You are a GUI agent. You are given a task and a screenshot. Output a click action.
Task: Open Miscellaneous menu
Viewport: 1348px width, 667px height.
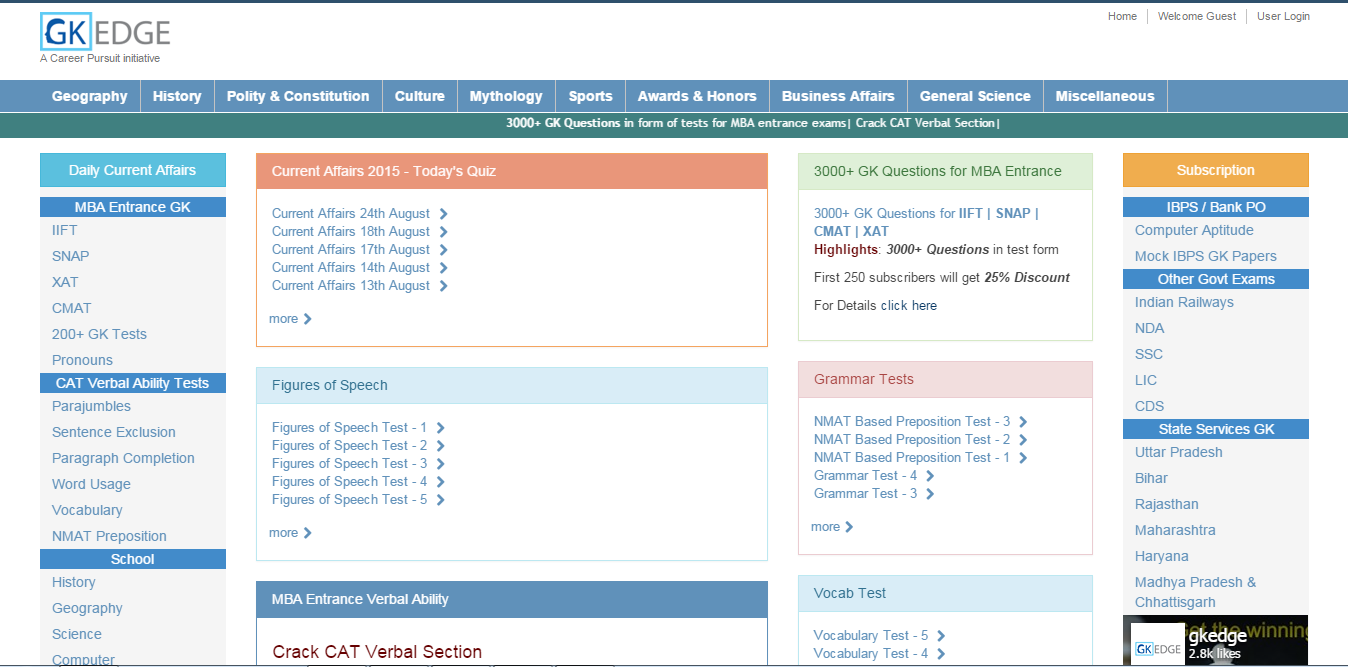pos(1105,96)
